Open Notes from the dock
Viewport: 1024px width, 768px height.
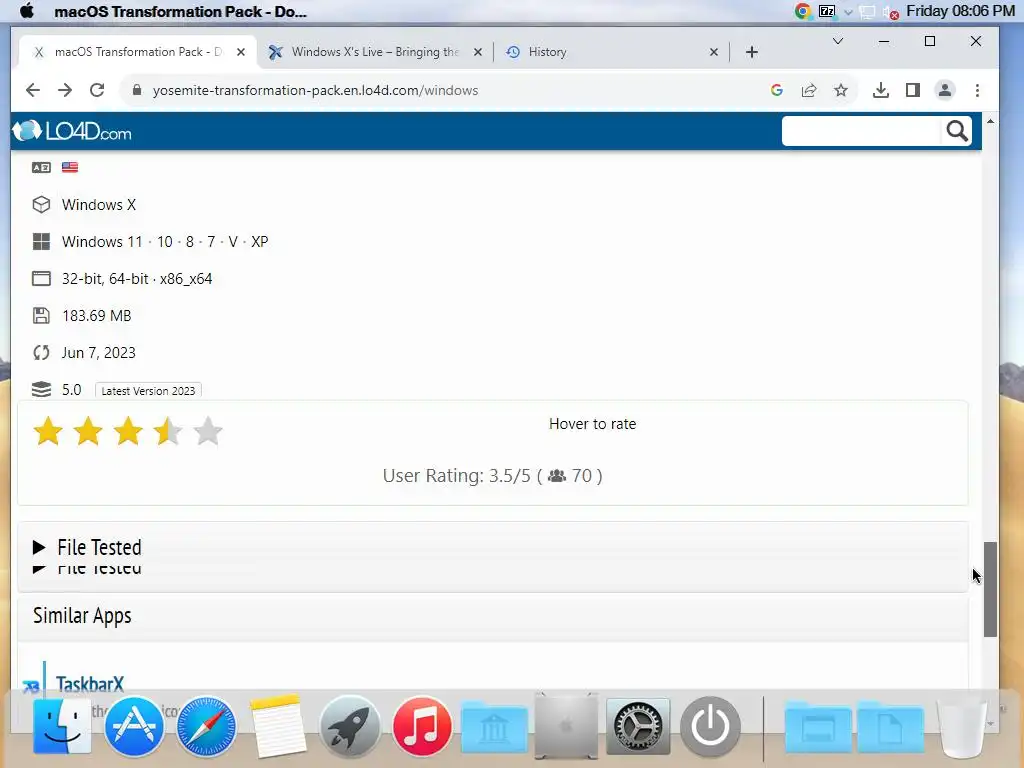pyautogui.click(x=278, y=726)
